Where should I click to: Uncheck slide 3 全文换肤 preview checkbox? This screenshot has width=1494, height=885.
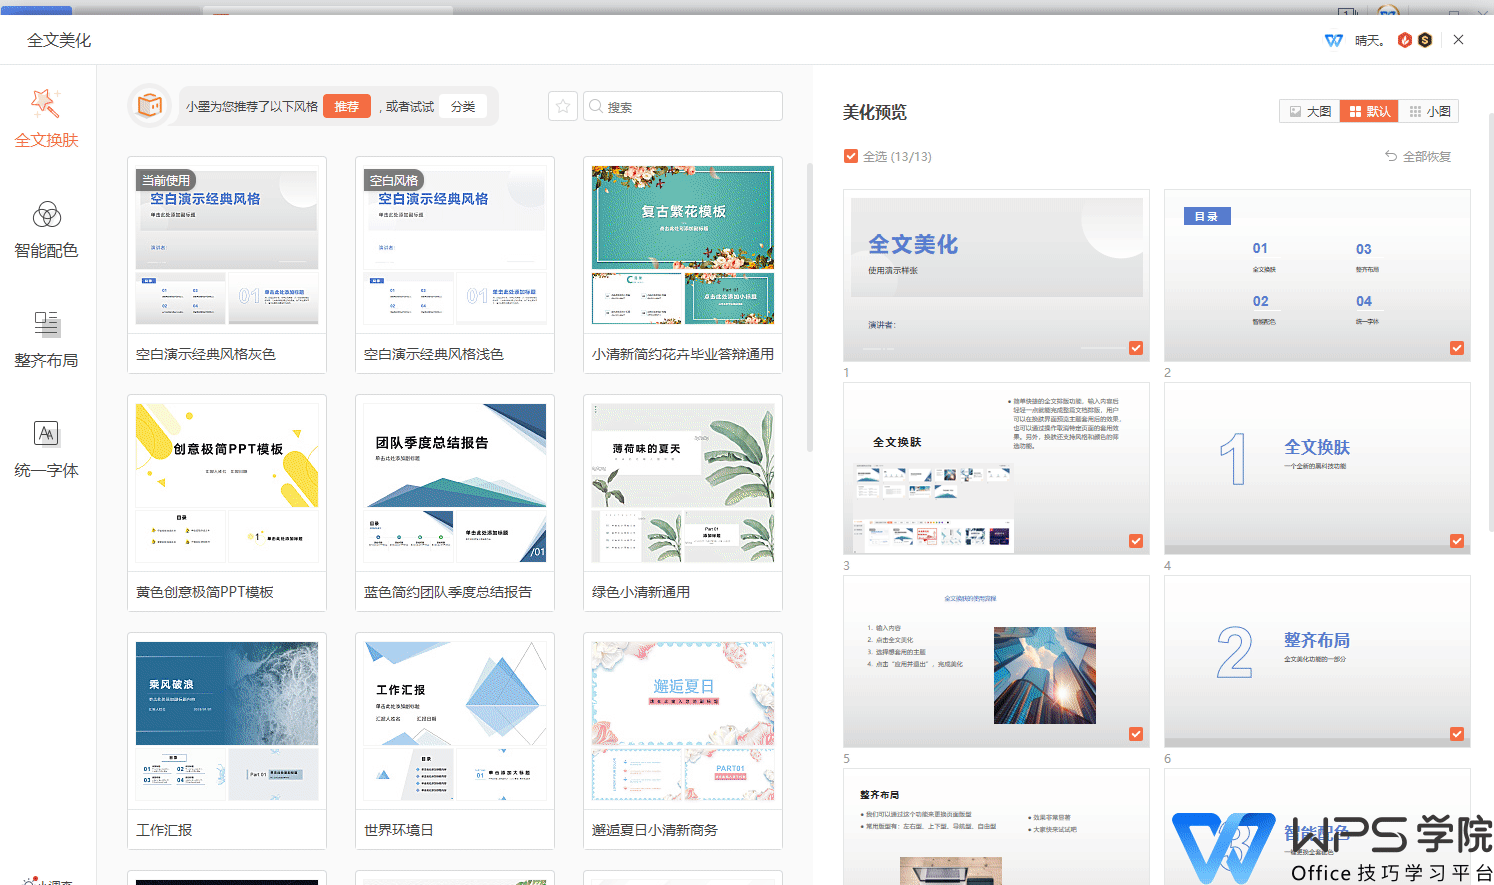(1136, 541)
